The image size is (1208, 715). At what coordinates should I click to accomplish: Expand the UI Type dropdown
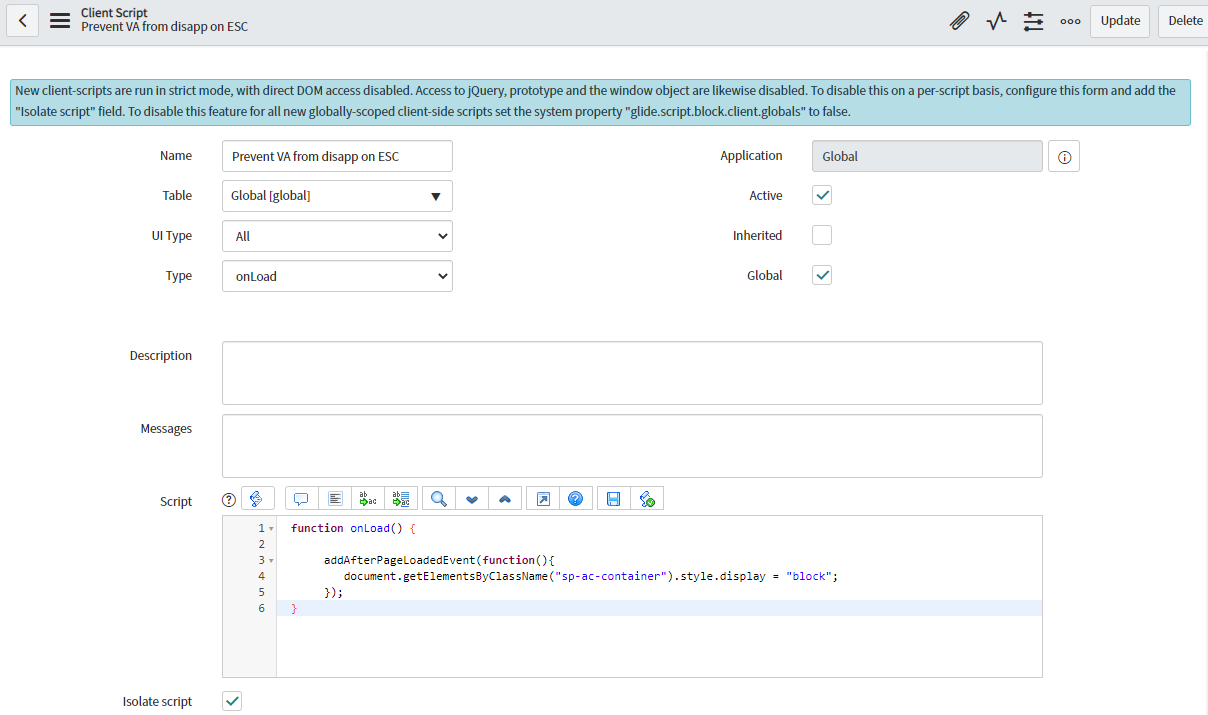click(x=337, y=236)
